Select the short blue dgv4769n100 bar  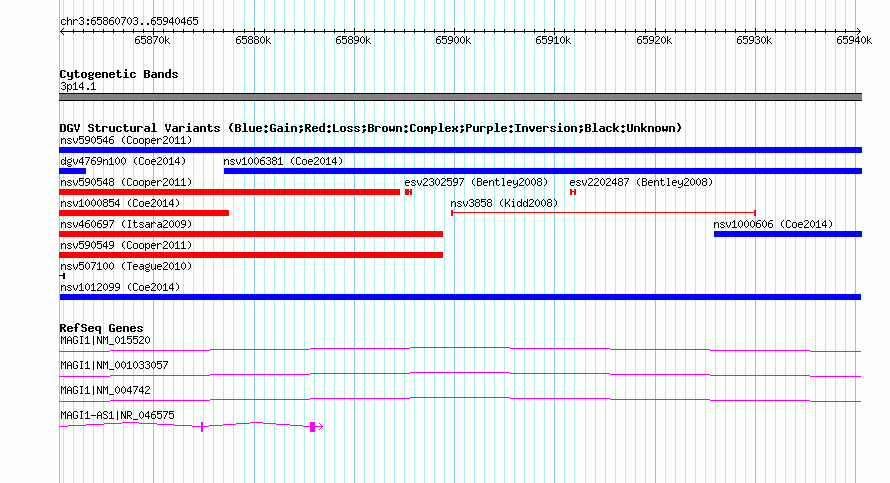(x=73, y=171)
